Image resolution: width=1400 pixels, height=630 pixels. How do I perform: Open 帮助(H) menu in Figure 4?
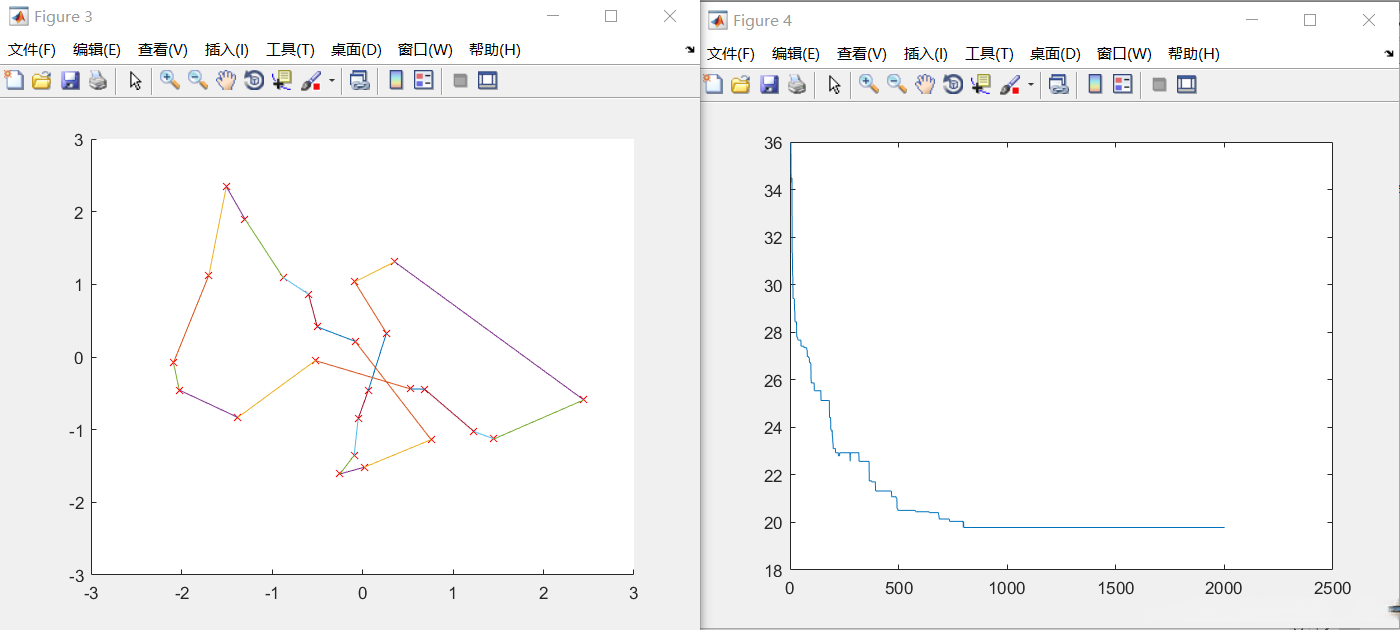(1194, 54)
